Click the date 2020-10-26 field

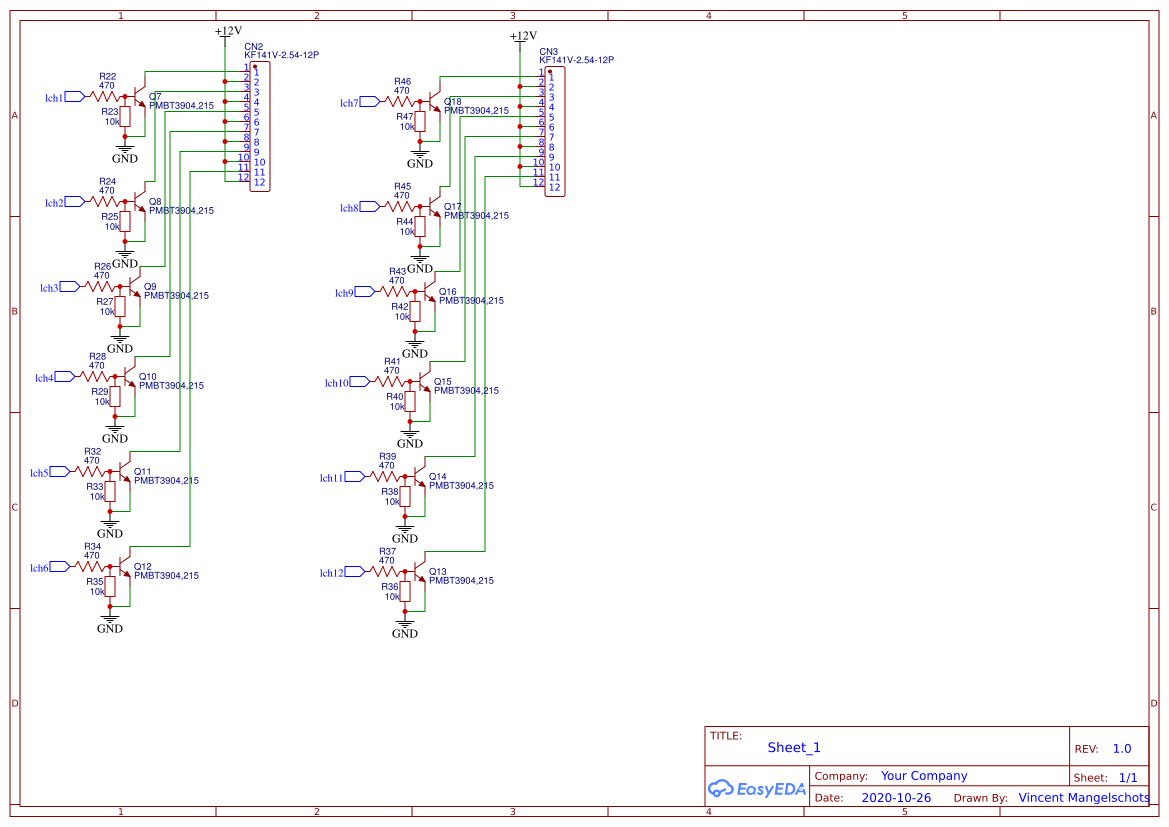click(x=899, y=798)
